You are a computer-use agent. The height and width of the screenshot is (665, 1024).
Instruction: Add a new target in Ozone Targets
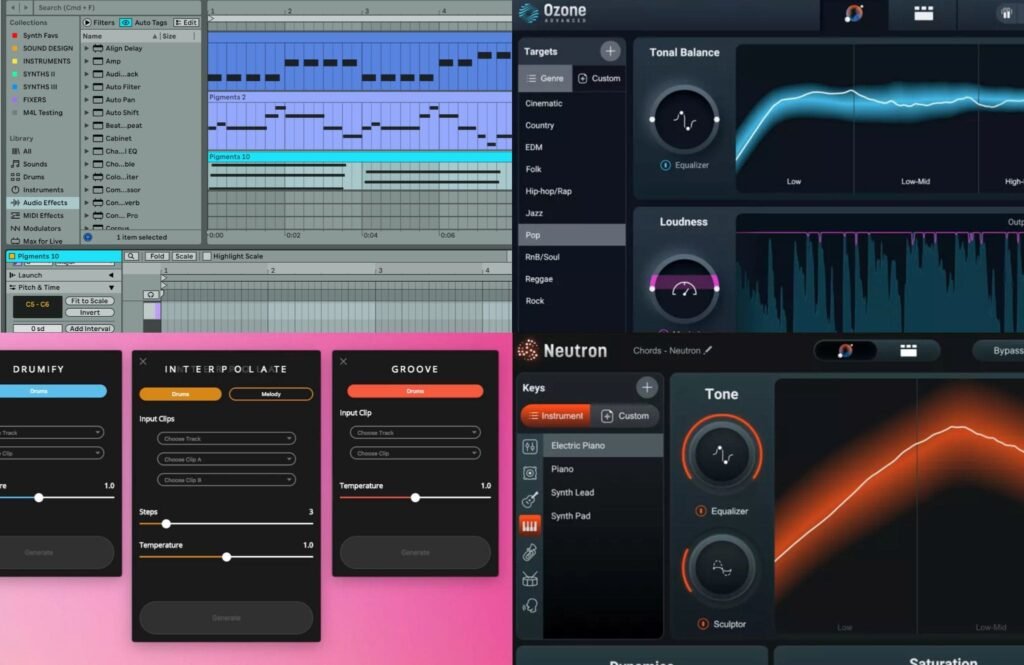click(610, 51)
